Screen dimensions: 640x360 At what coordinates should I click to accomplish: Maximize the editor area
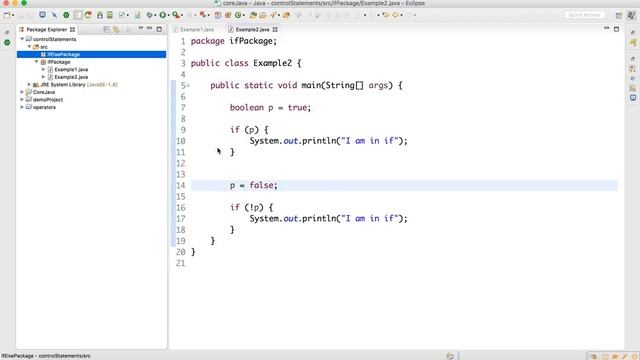tap(616, 29)
